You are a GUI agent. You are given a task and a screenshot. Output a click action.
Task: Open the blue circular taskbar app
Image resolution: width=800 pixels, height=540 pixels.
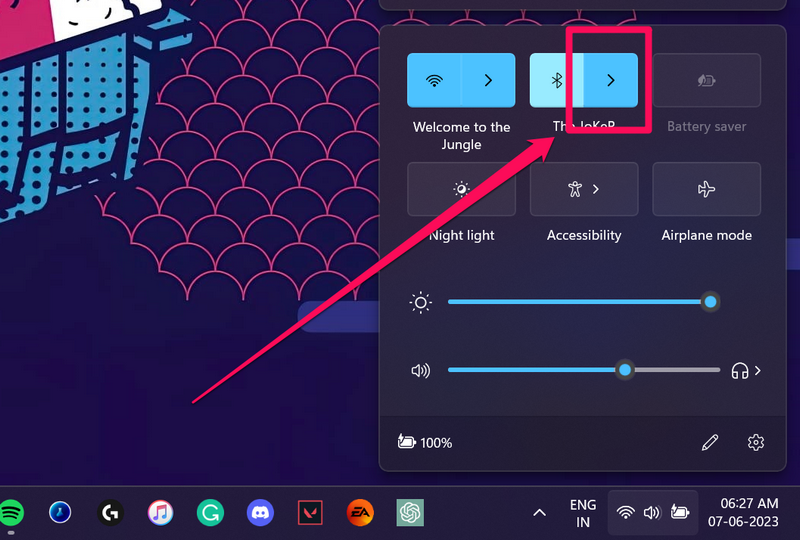pyautogui.click(x=60, y=512)
